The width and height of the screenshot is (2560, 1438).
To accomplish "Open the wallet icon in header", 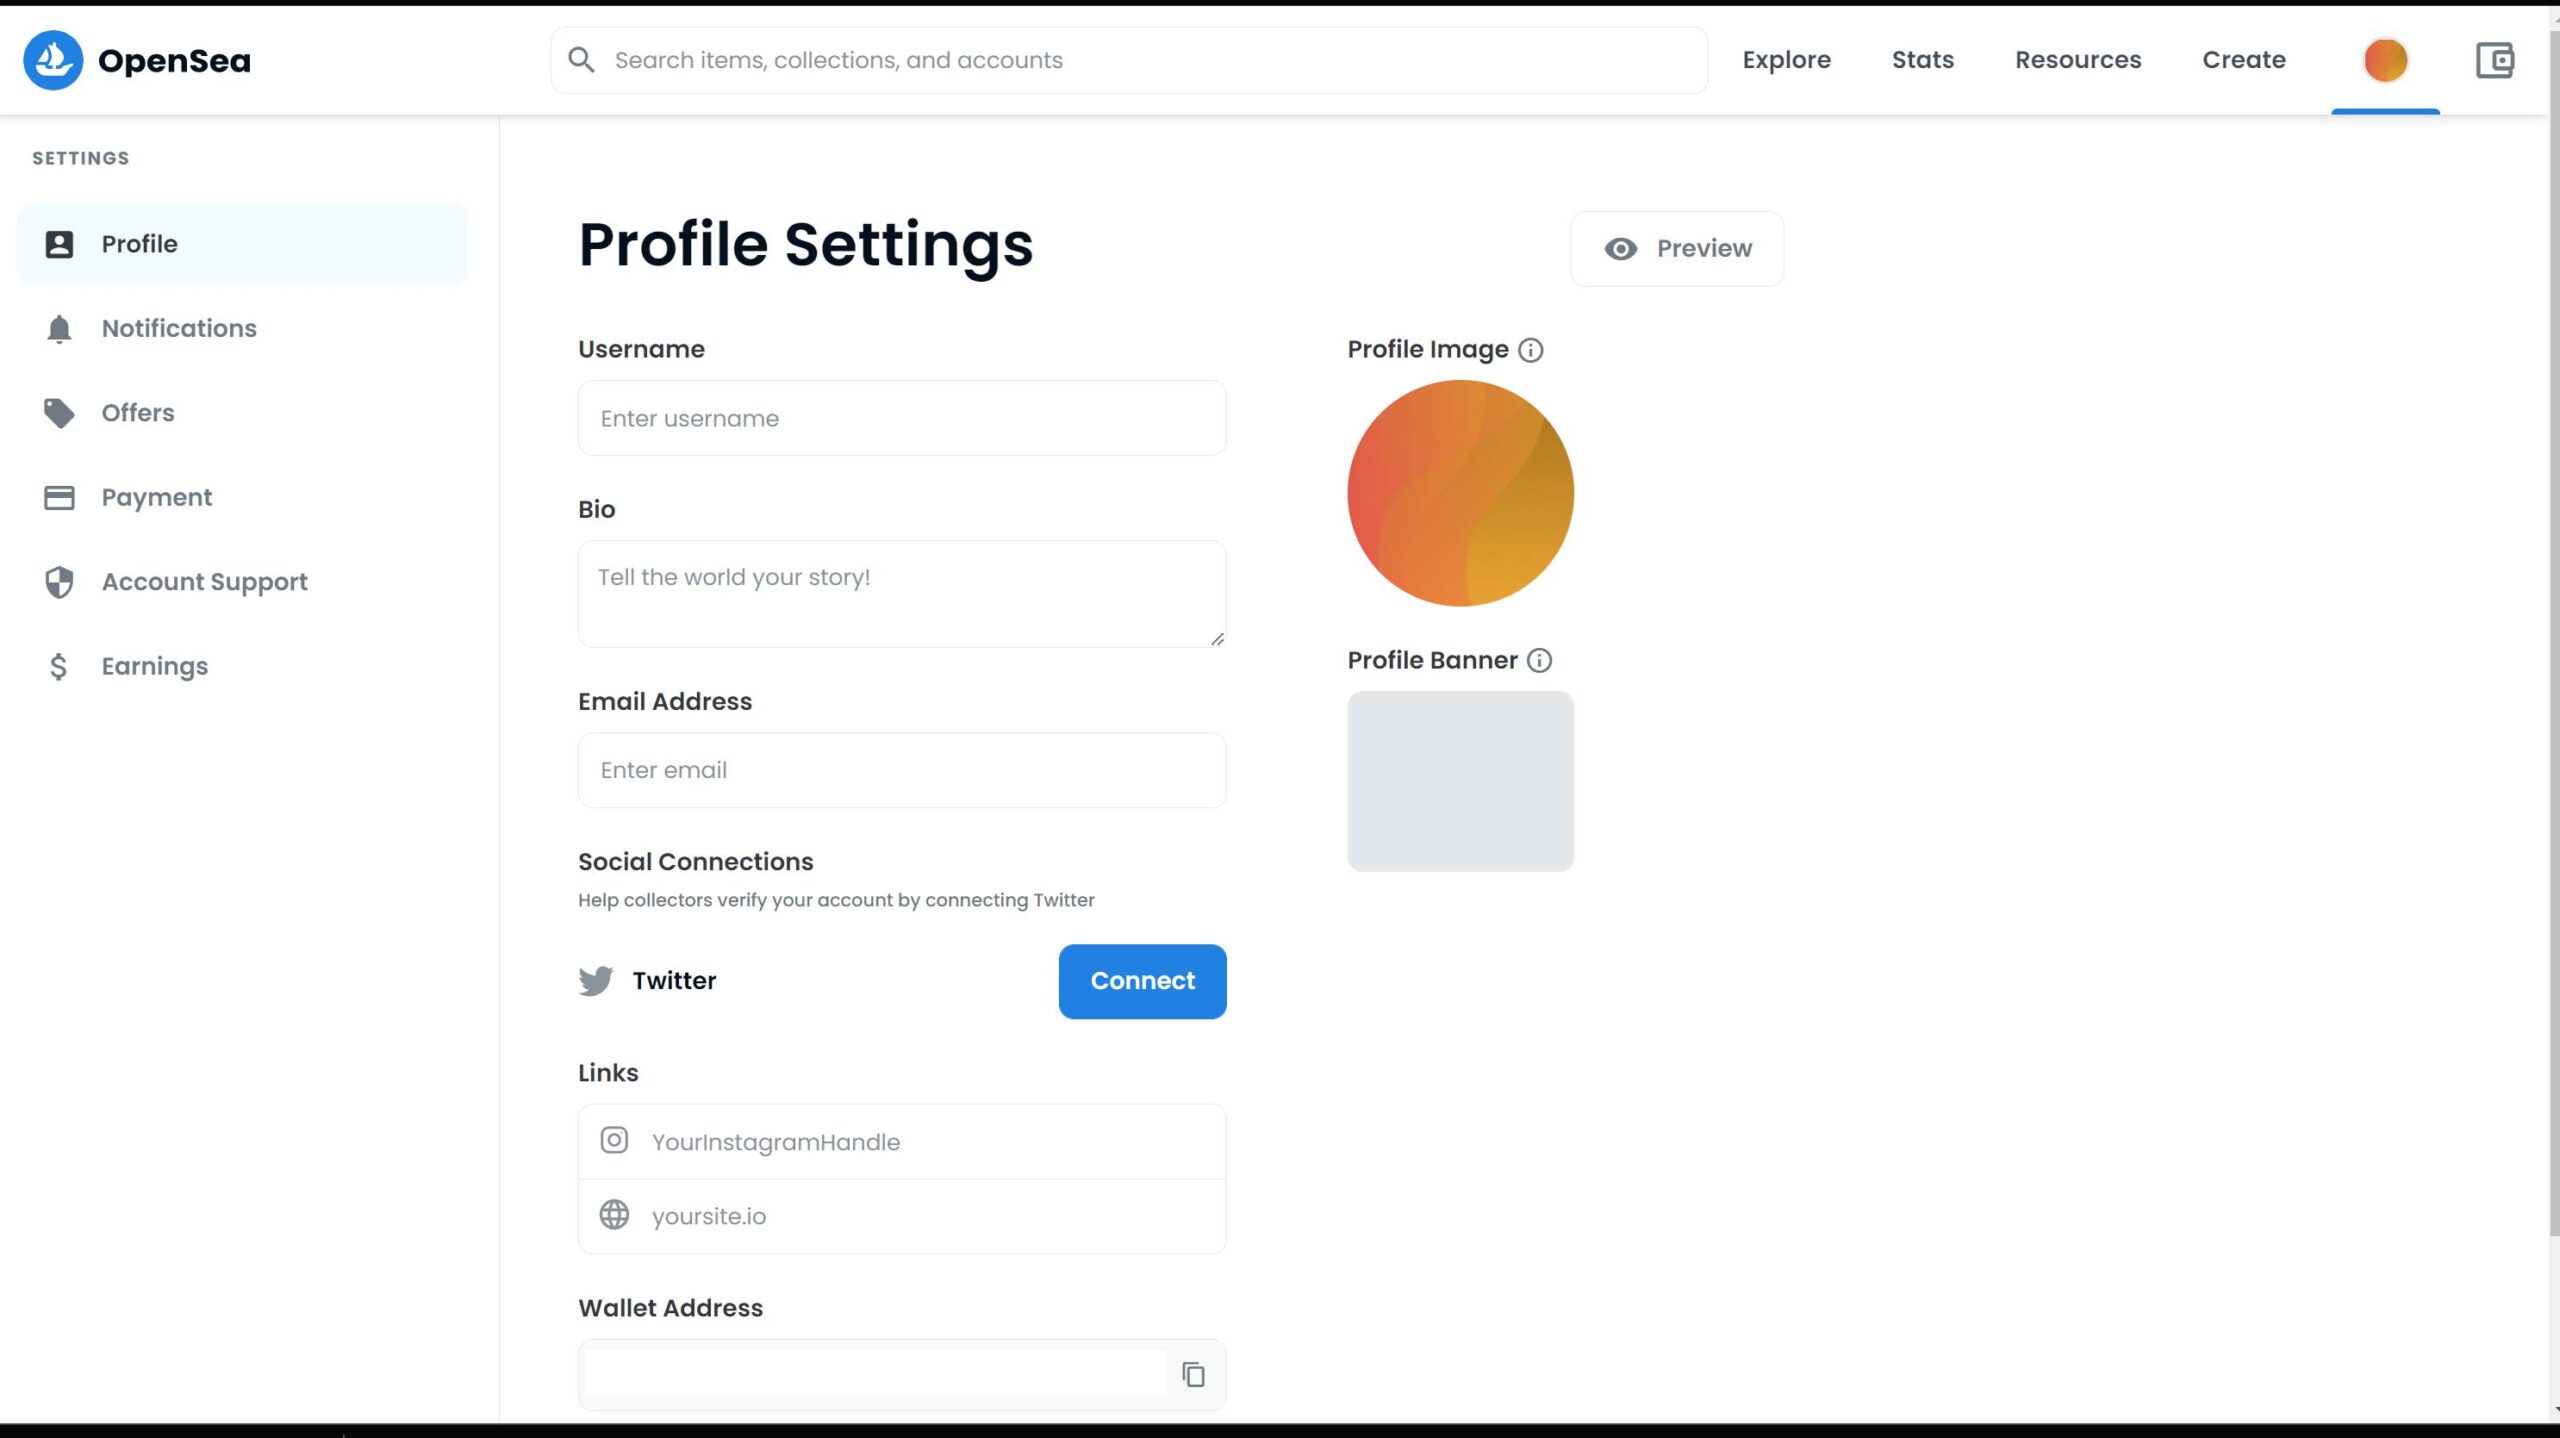I will point(2494,60).
